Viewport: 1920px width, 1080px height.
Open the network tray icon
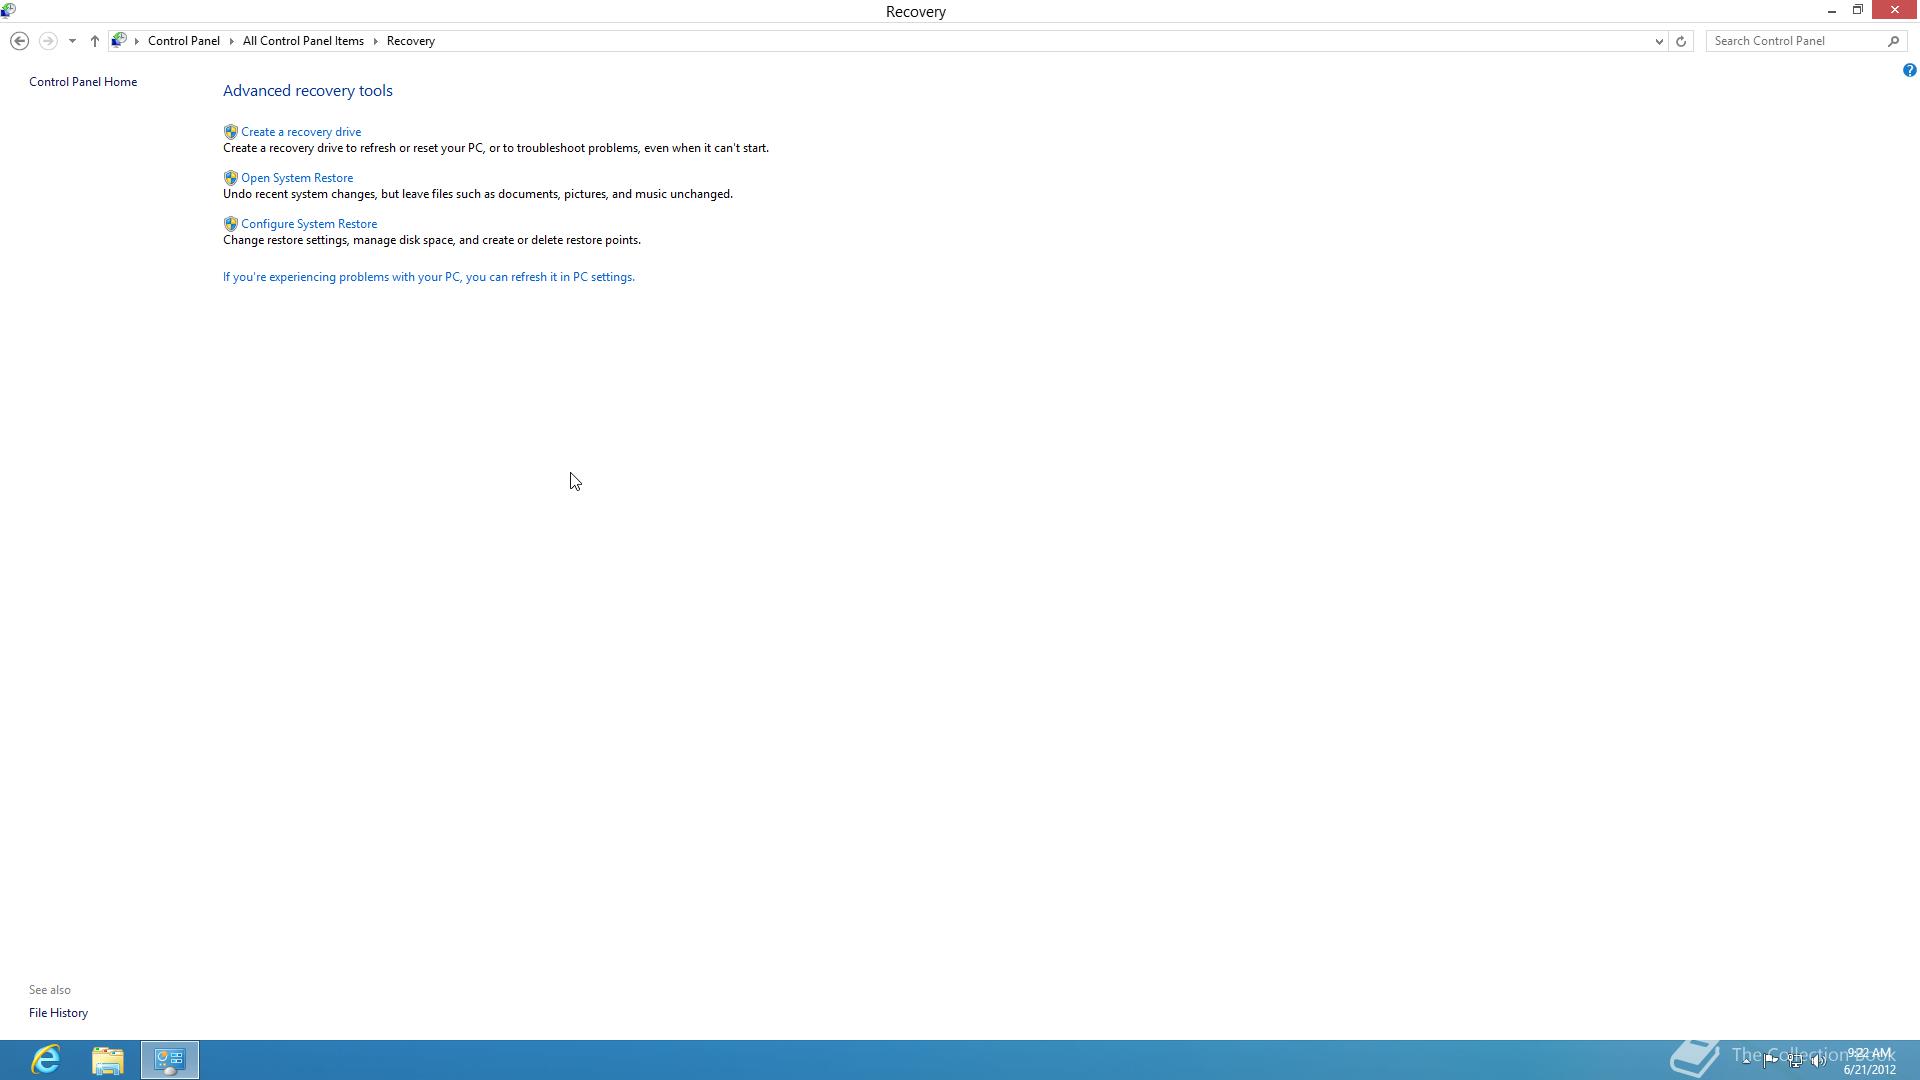tap(1796, 1061)
